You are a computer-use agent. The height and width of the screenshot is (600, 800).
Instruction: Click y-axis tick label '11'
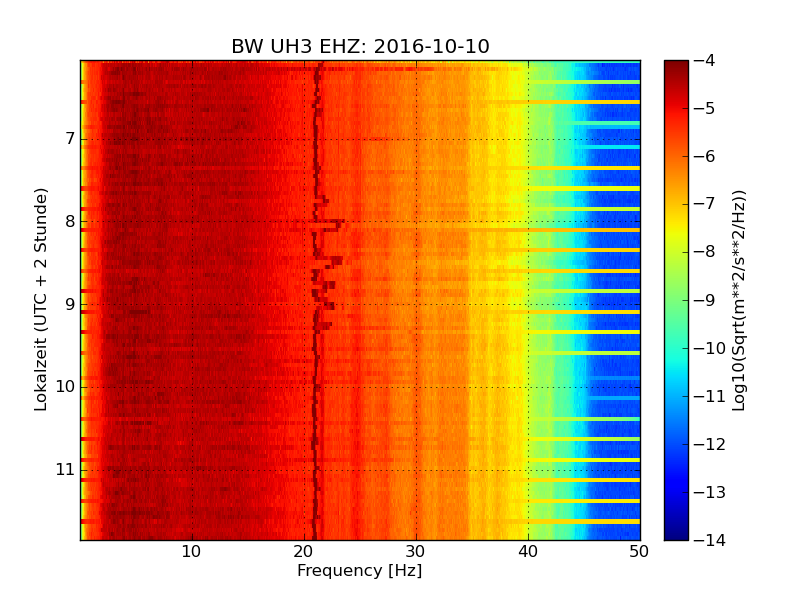click(65, 469)
